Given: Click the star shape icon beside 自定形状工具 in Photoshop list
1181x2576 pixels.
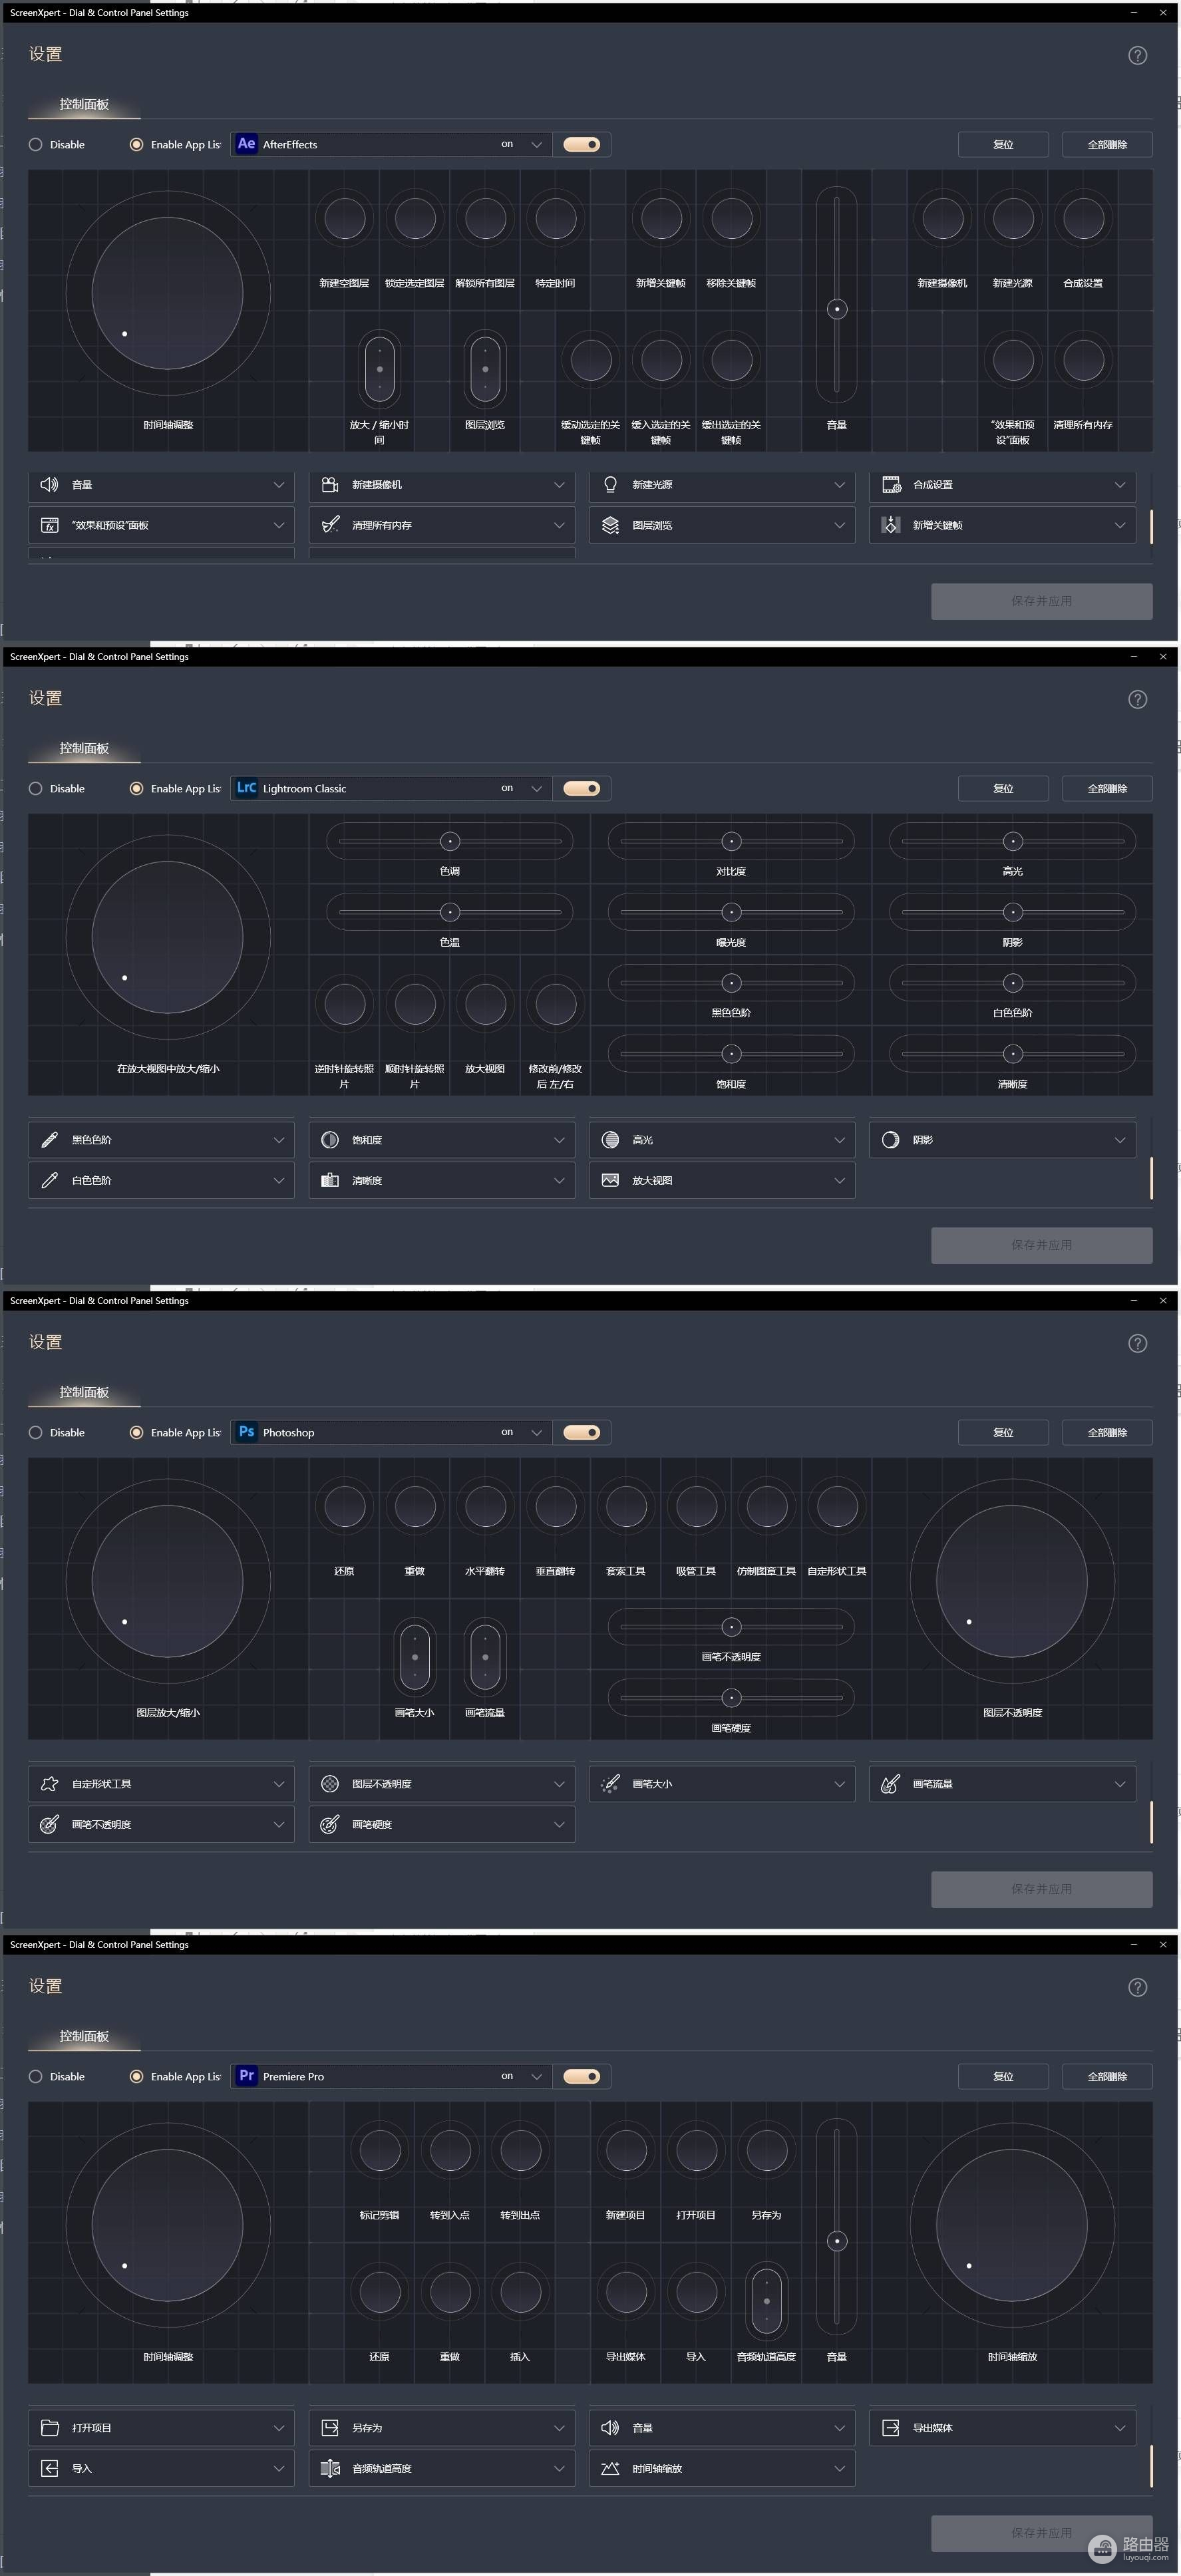Looking at the screenshot, I should [49, 1784].
